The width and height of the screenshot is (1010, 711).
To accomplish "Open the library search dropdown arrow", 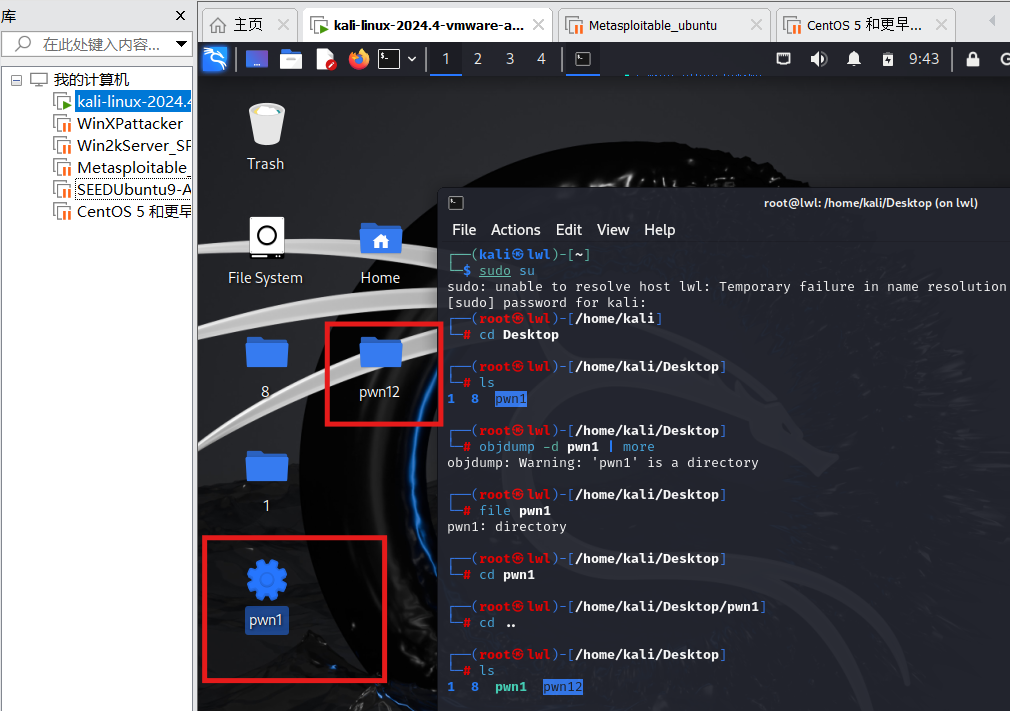I will click(x=182, y=44).
